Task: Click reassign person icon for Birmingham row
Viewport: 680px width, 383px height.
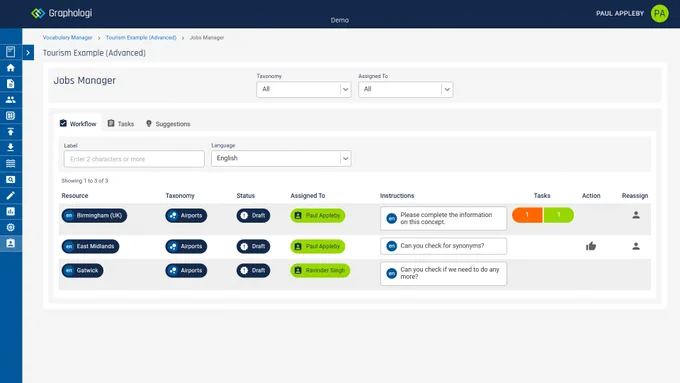Action: (x=636, y=215)
